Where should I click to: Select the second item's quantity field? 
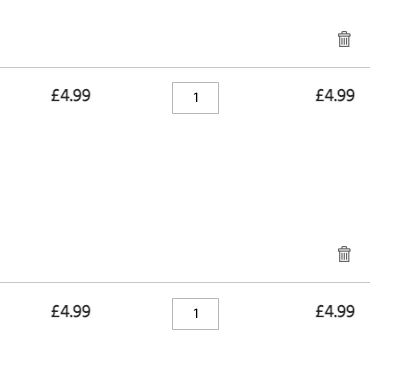pyautogui.click(x=195, y=314)
